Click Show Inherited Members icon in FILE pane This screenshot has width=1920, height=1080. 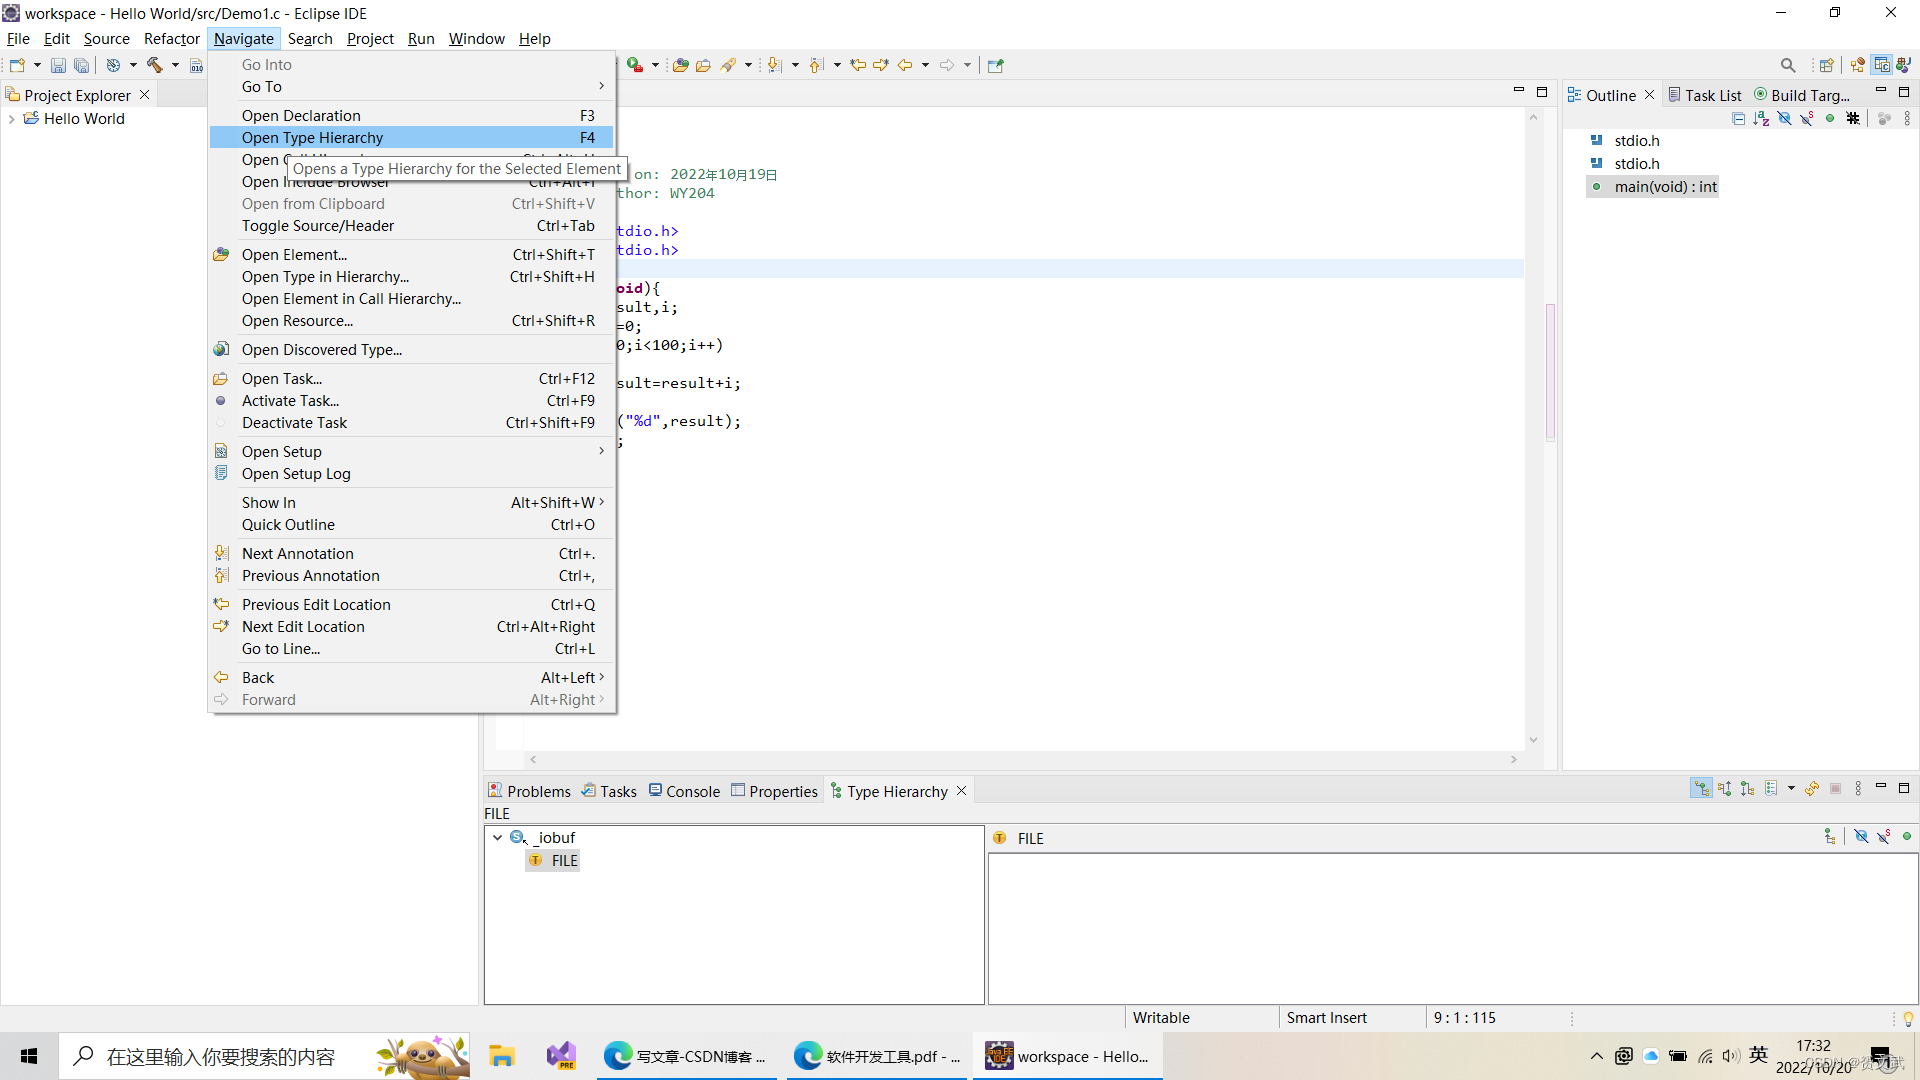(x=1830, y=837)
